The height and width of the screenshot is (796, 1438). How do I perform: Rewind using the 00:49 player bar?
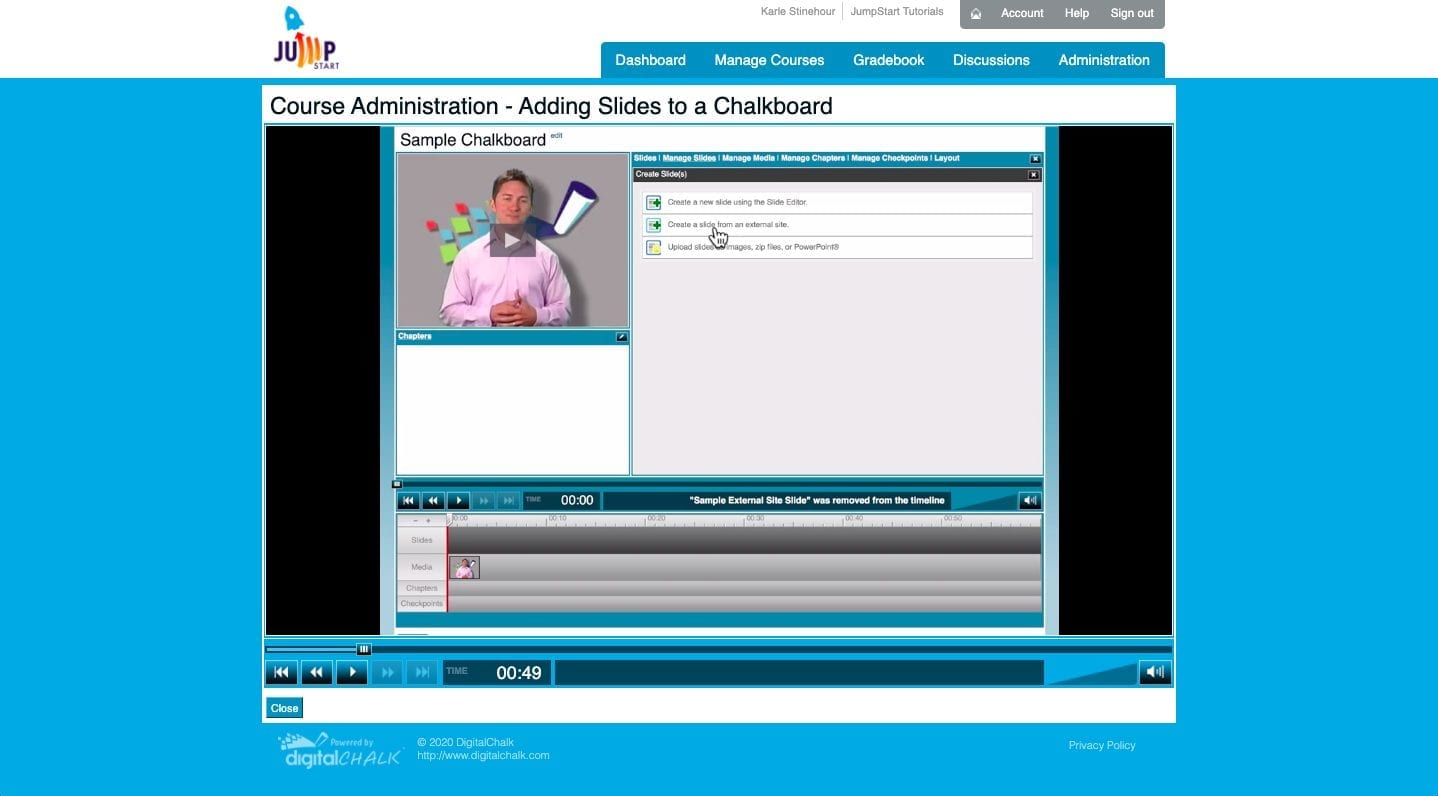tap(317, 673)
